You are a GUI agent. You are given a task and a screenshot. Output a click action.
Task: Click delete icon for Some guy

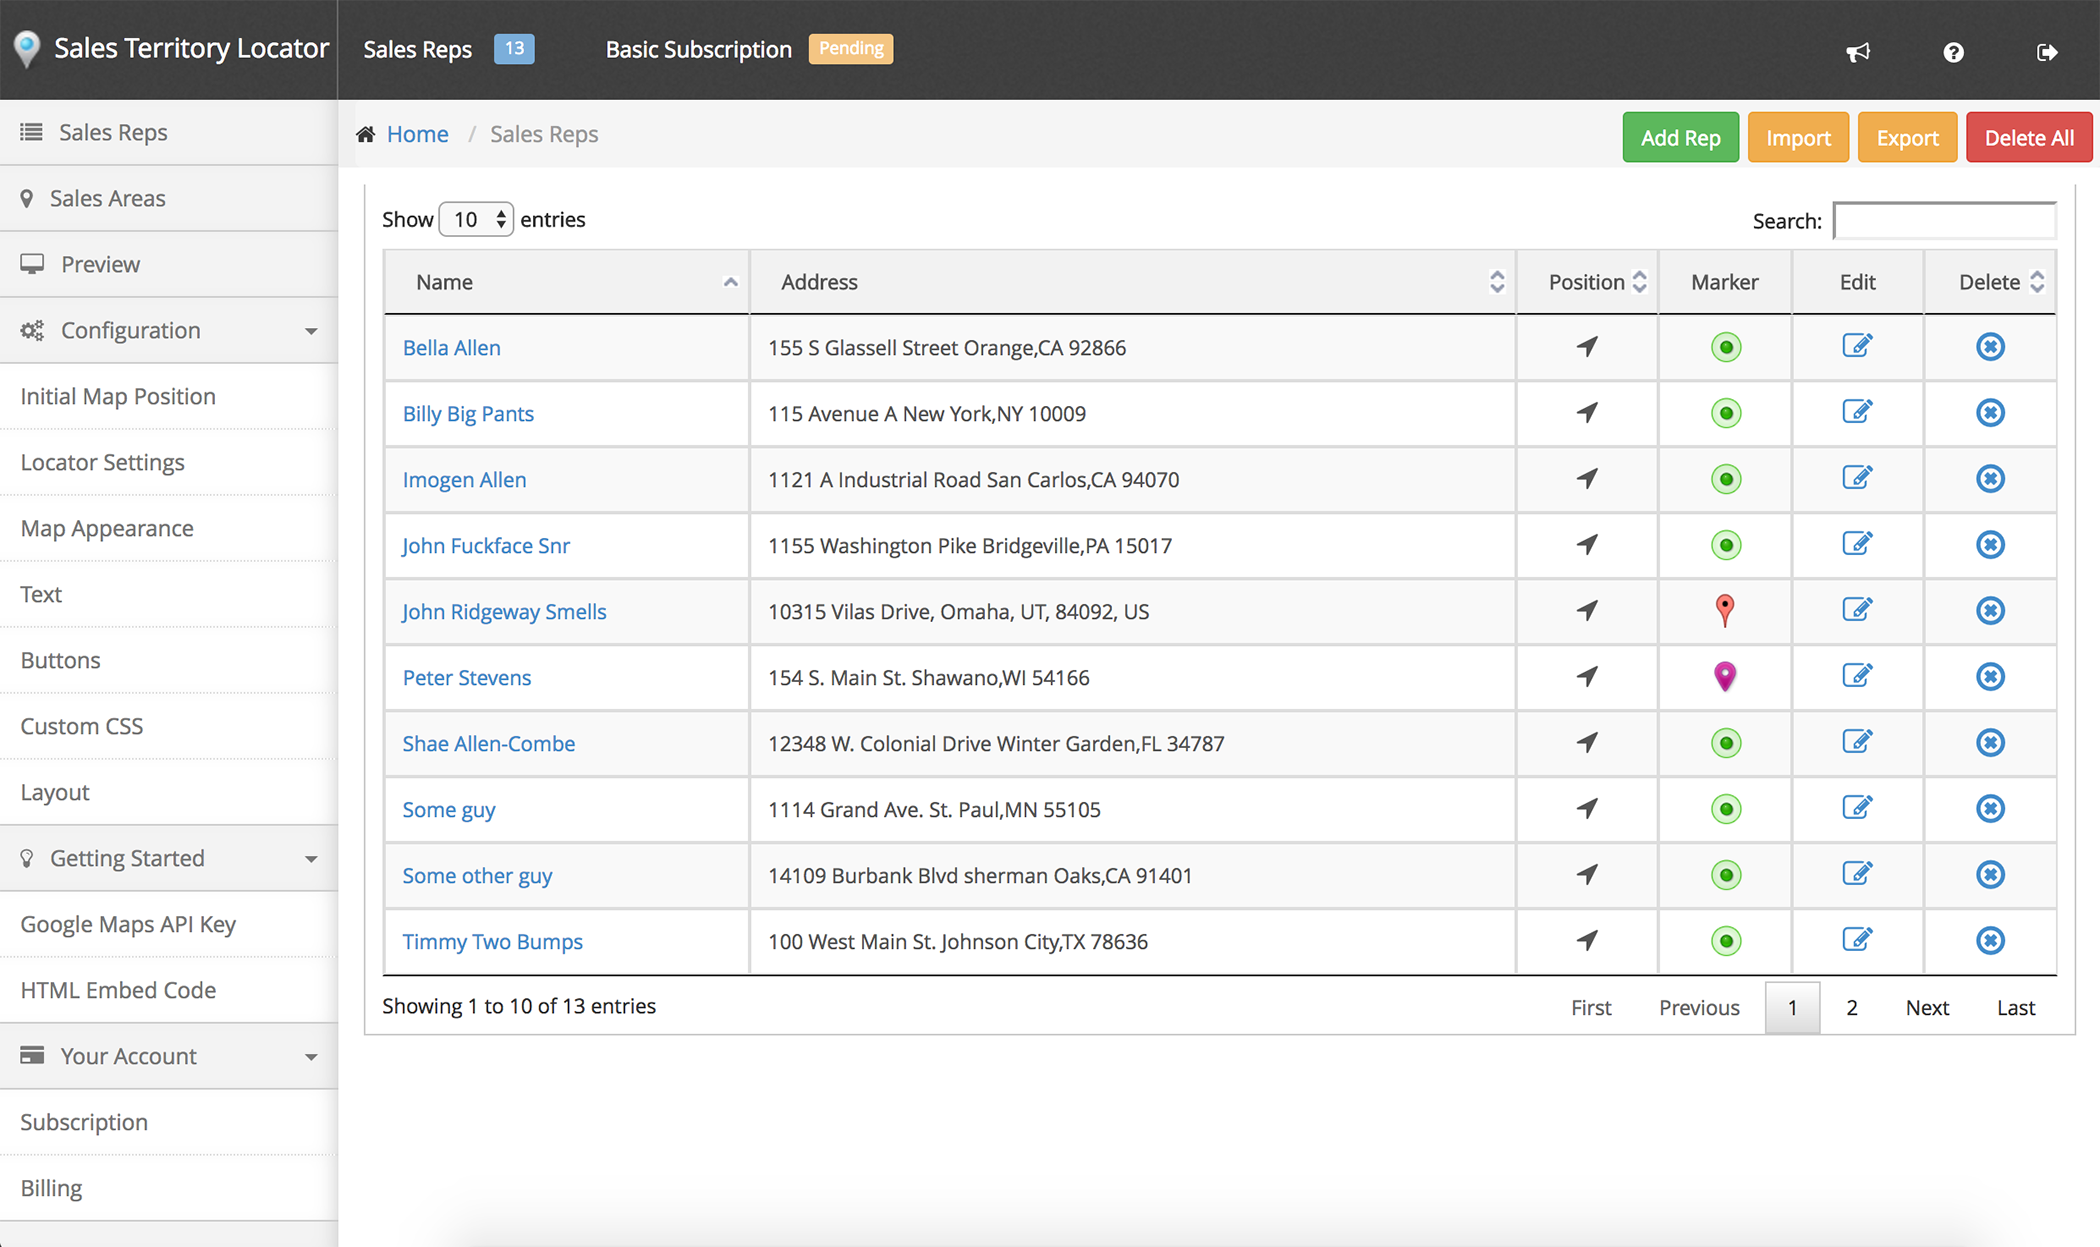(x=1990, y=808)
